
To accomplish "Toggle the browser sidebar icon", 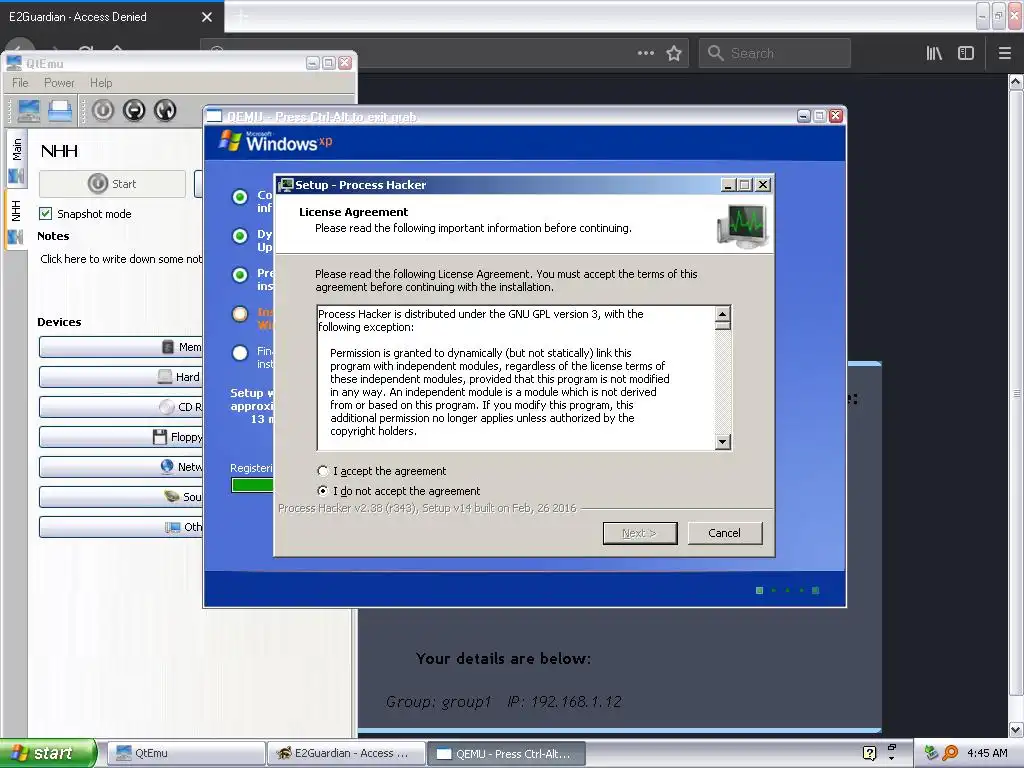I will [966, 53].
